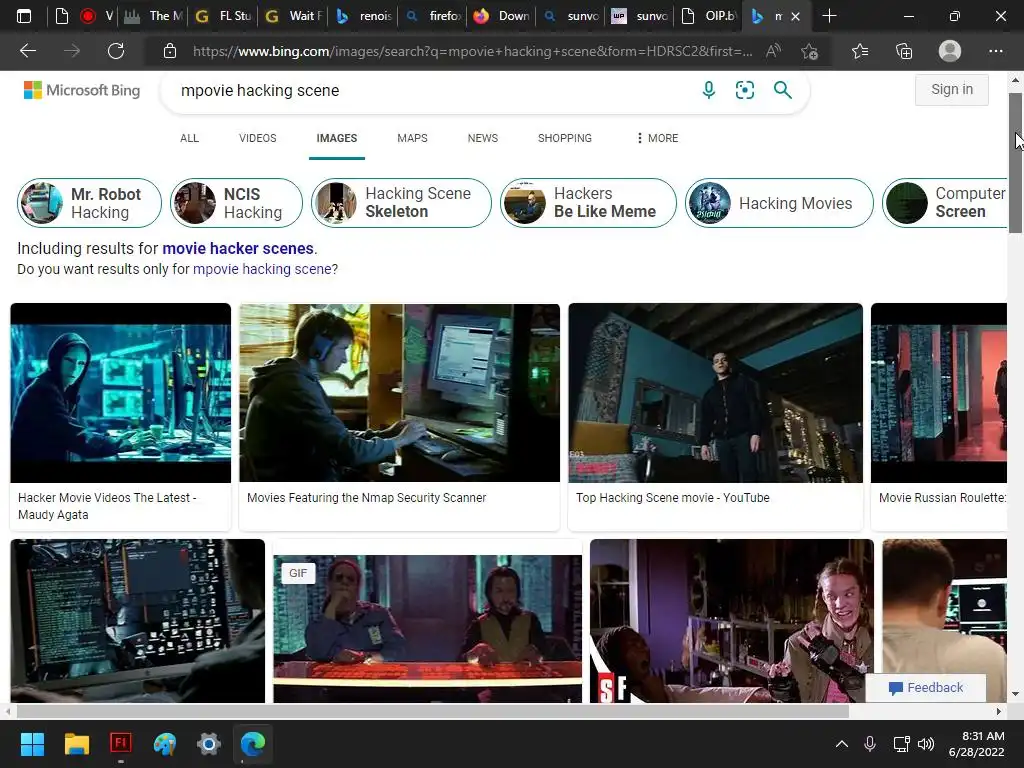
Task: Open Top Hacking Scene movie YouTube thumbnail
Action: click(715, 393)
